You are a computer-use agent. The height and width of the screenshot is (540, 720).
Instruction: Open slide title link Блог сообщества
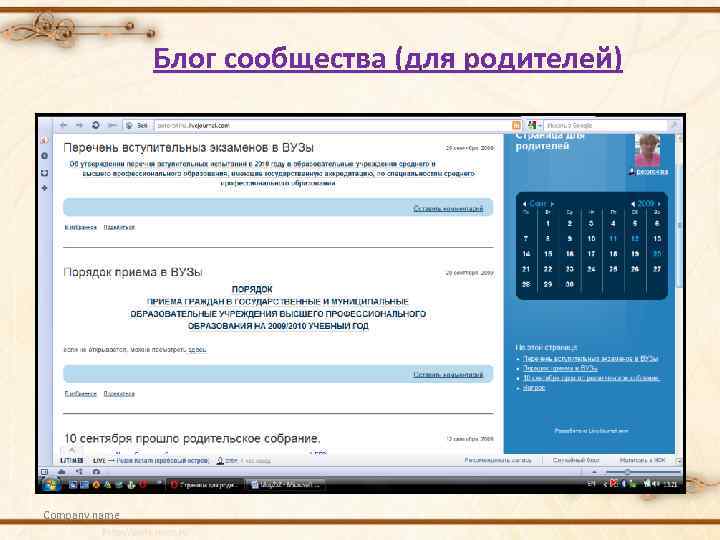[x=388, y=59]
